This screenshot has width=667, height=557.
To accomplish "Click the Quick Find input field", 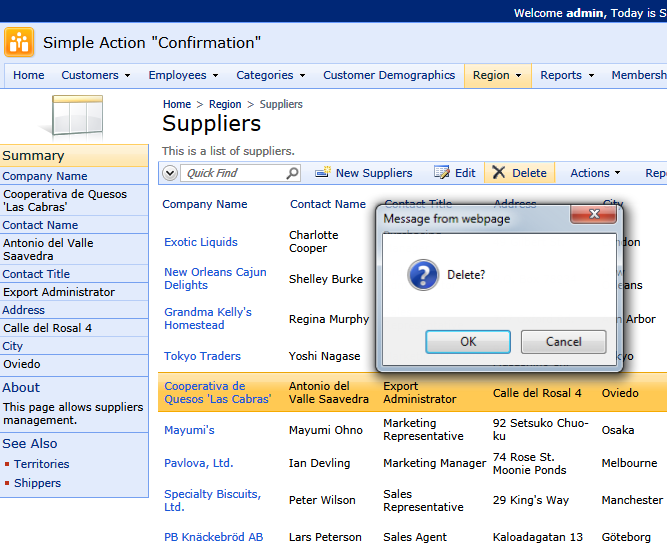I will coord(234,173).
